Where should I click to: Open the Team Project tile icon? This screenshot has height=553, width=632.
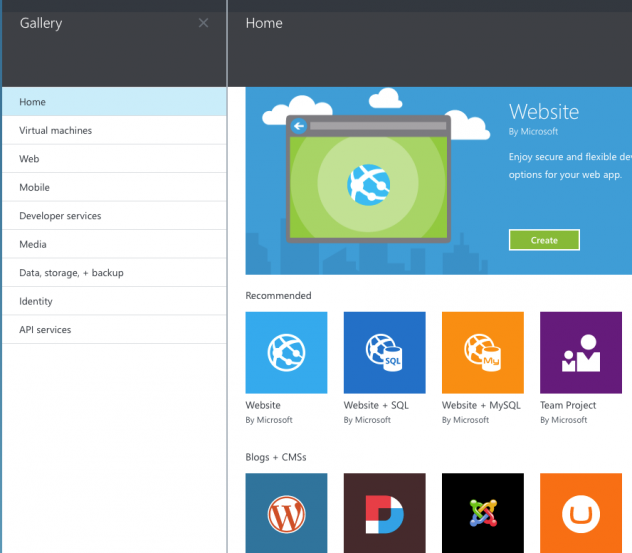[580, 352]
